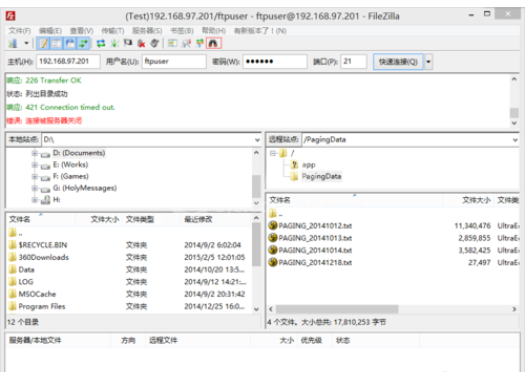Click the password input field
The width and height of the screenshot is (527, 372).
click(x=275, y=61)
